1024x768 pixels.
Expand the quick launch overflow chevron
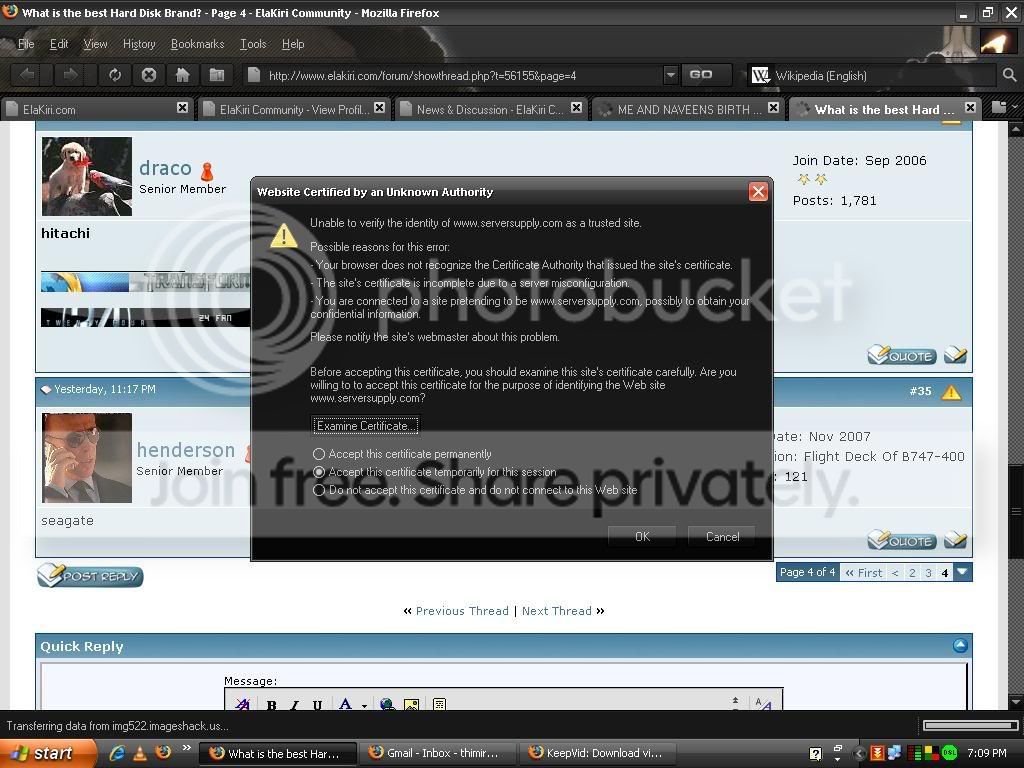186,748
